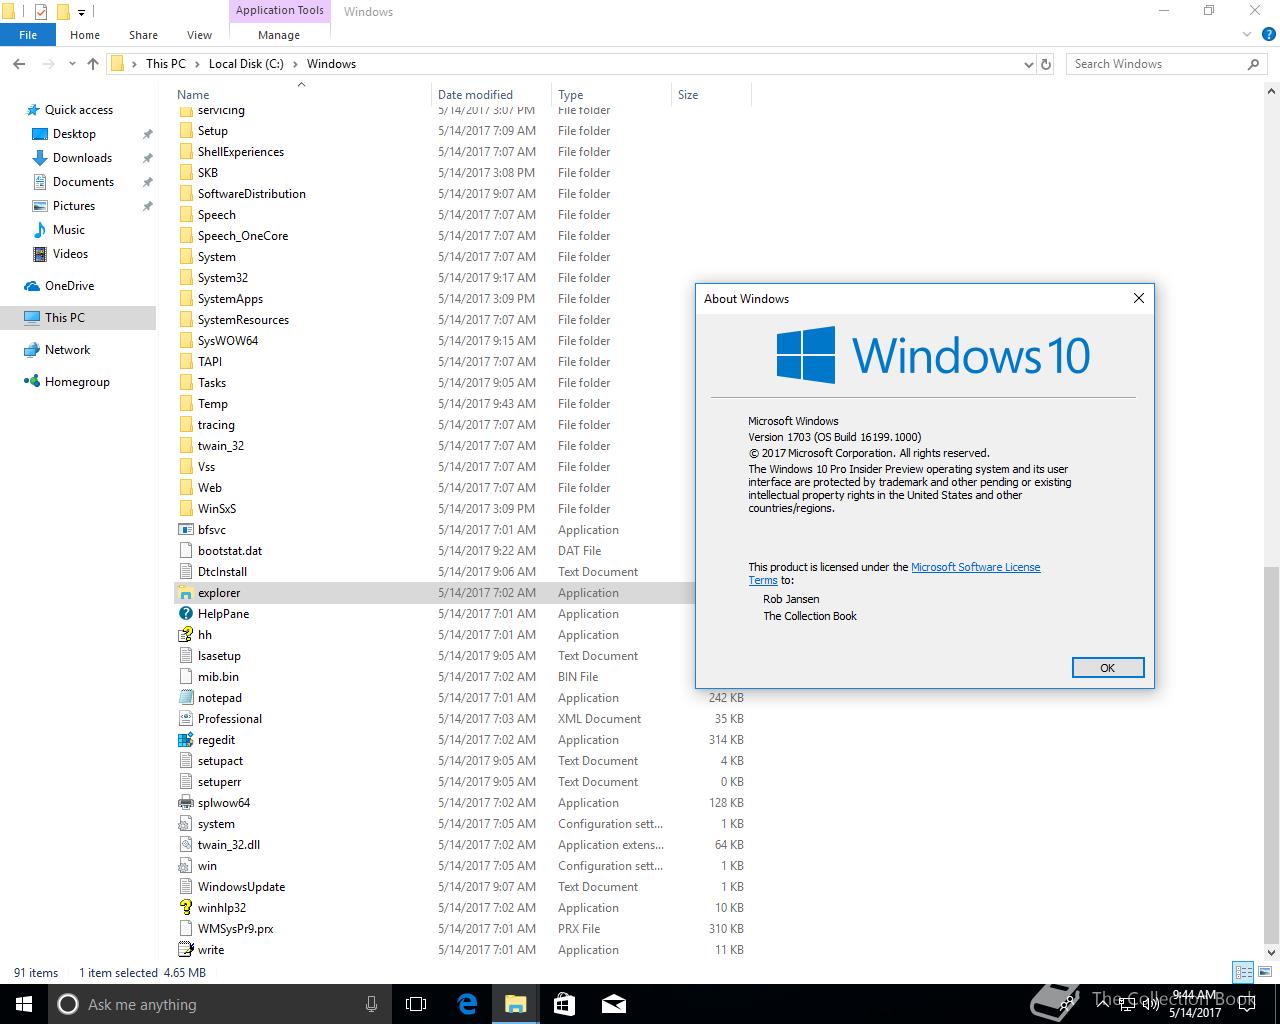
Task: Click Cortana microphone icon
Action: pos(372,1004)
